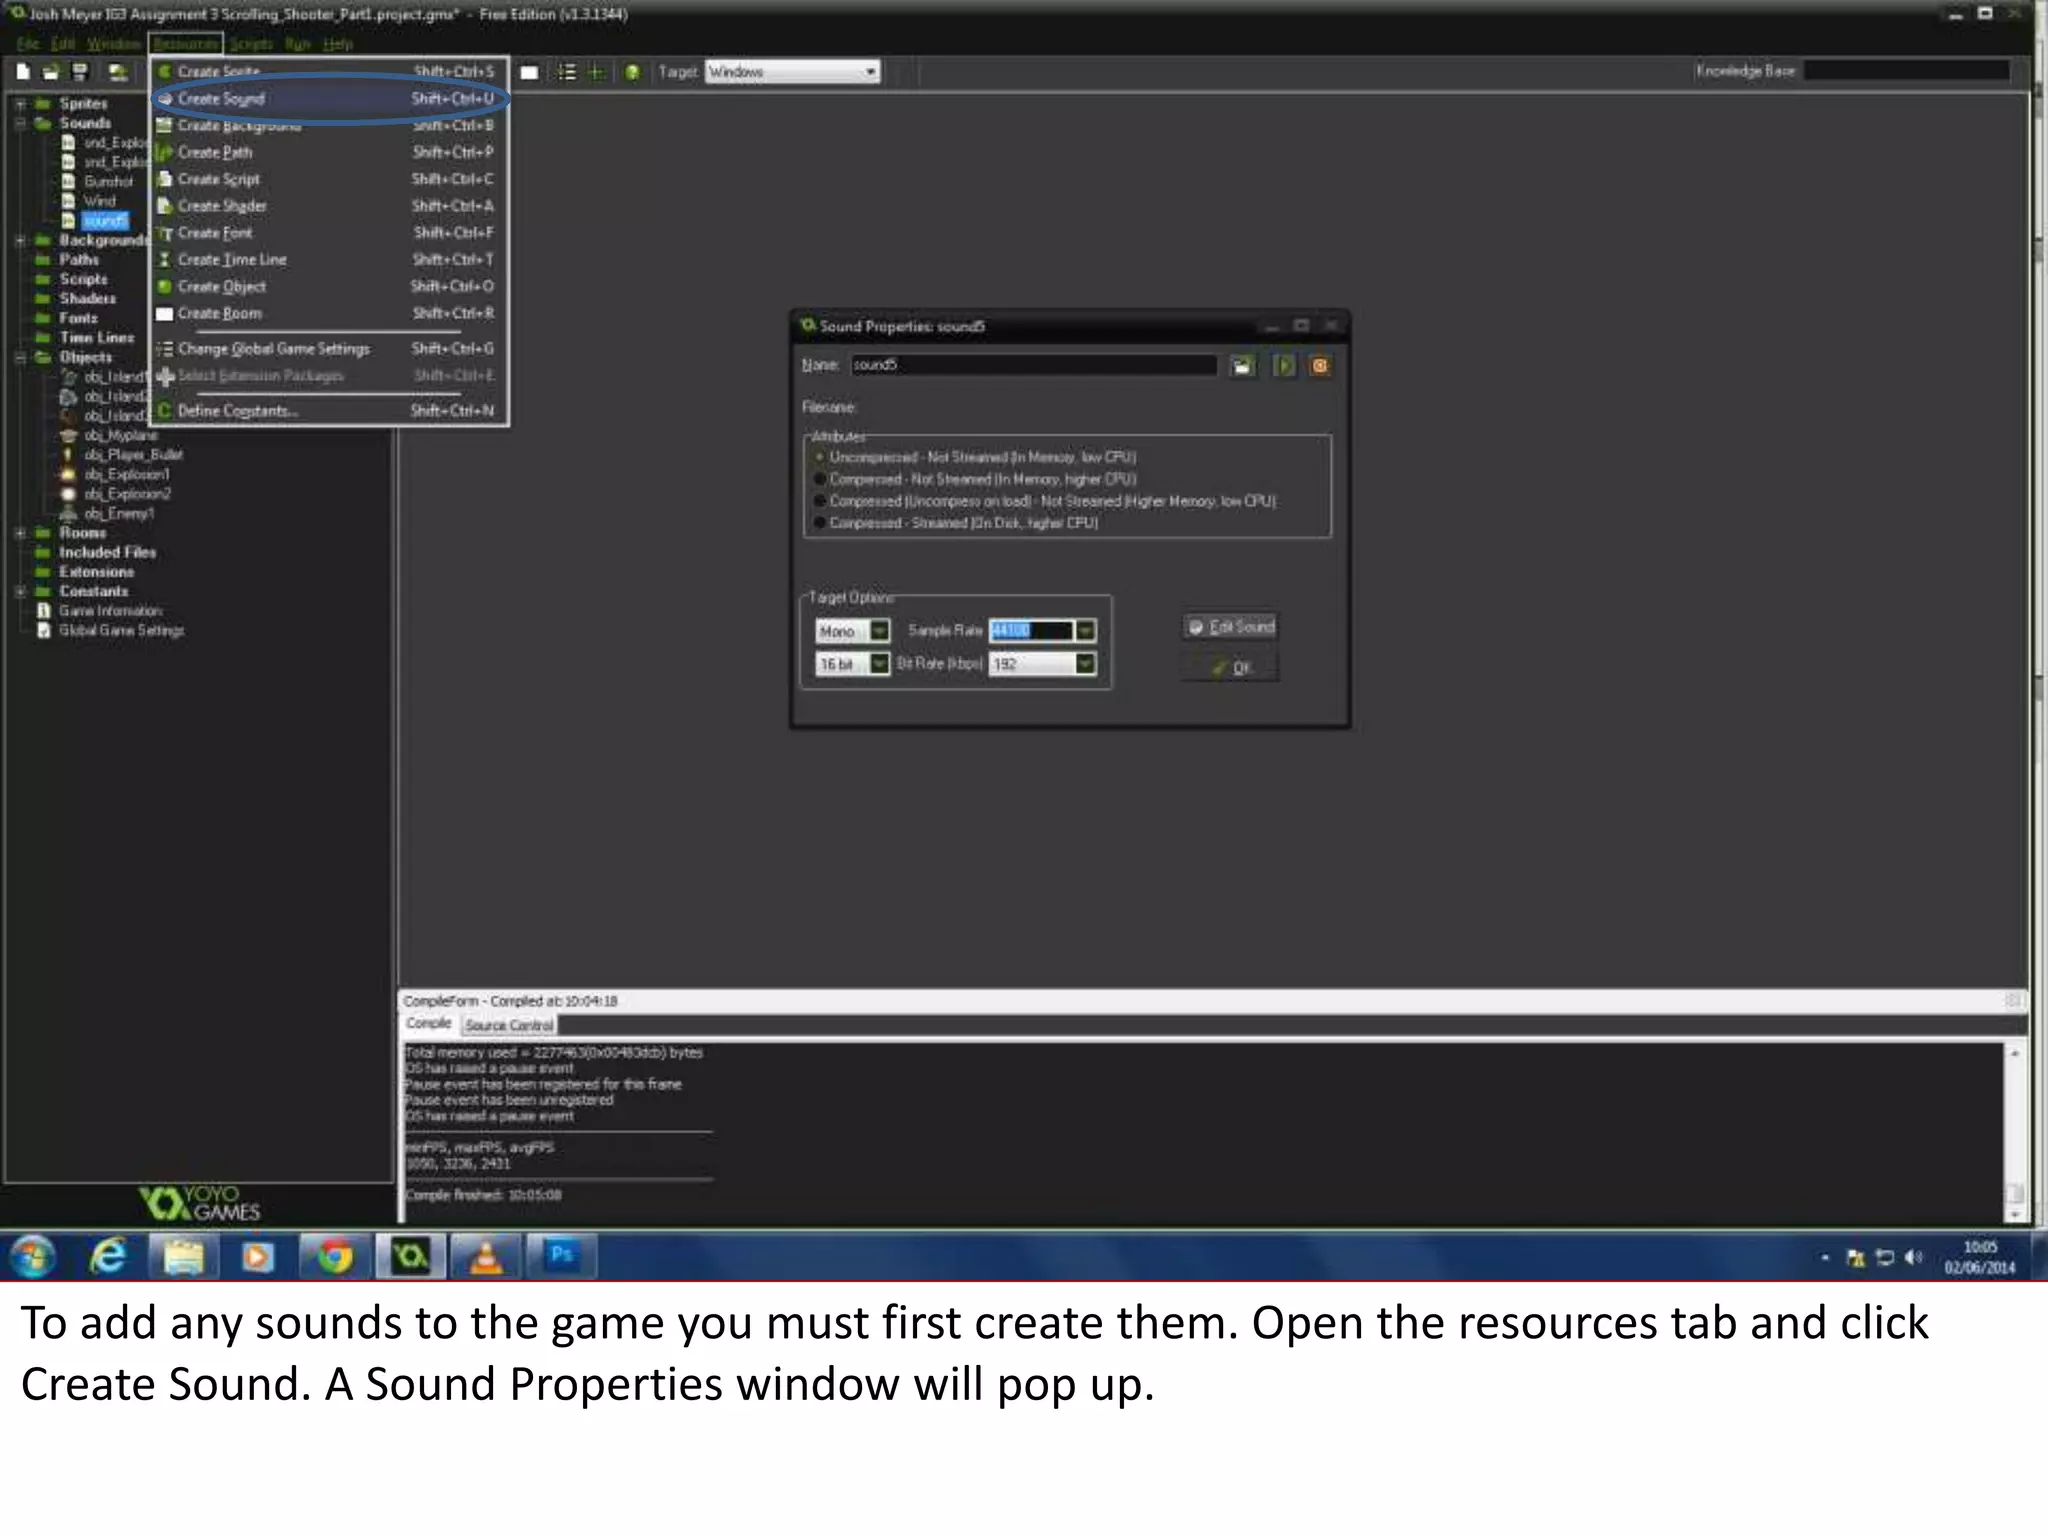Open the Wind sound resource
Viewport: 2048px width, 1536px height.
click(x=99, y=201)
